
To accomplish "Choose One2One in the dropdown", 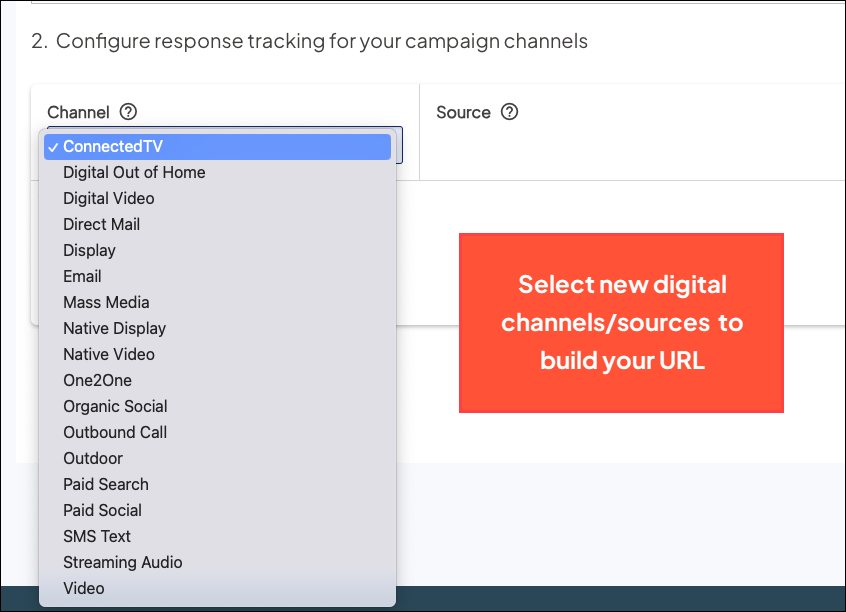I will click(97, 381).
